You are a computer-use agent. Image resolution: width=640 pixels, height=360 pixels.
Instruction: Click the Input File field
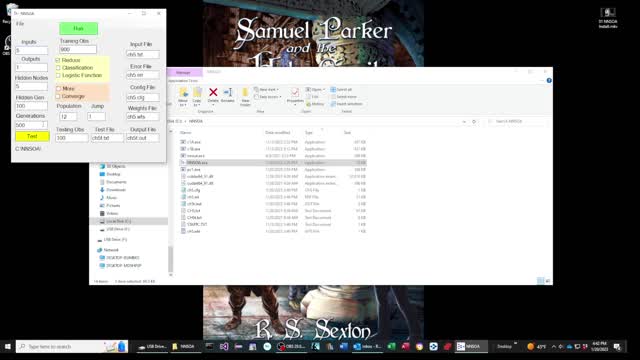(x=142, y=54)
